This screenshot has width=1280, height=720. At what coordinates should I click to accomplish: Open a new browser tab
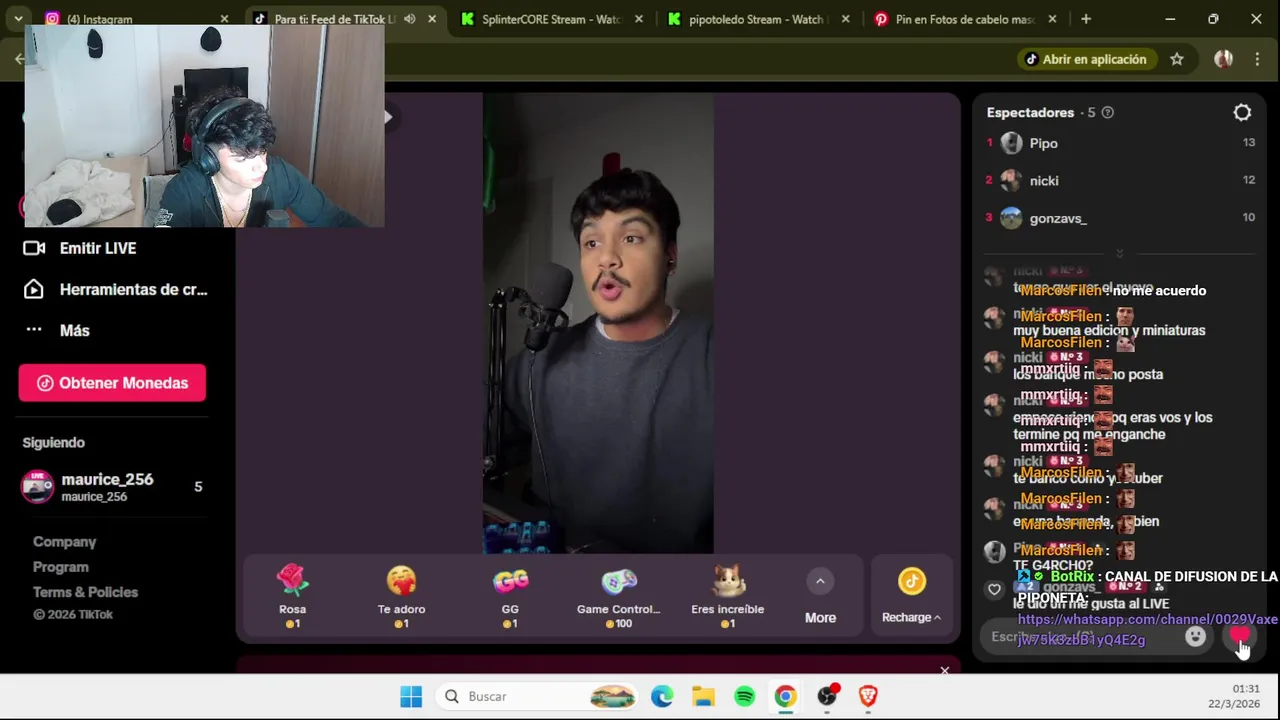pyautogui.click(x=1086, y=19)
